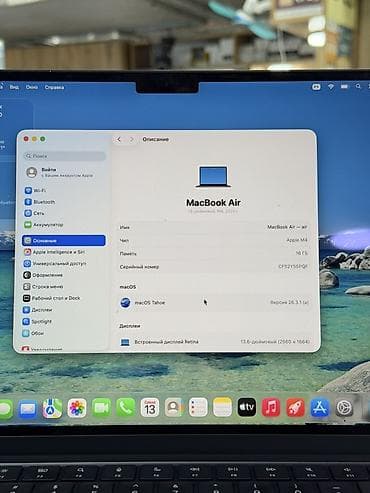Open the Phone app in the Dock

click(x=126, y=407)
